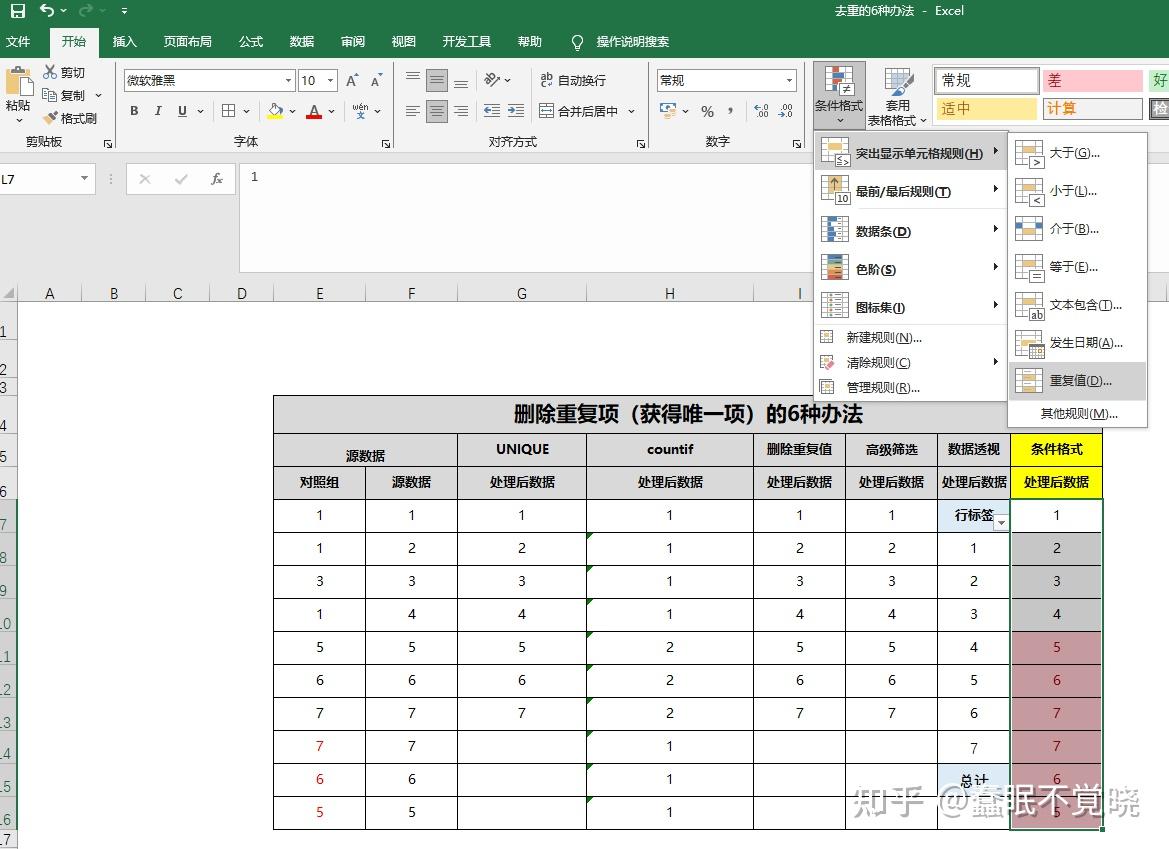Select the Format Painter (格式刷)
This screenshot has width=1169, height=849.
tap(50, 118)
